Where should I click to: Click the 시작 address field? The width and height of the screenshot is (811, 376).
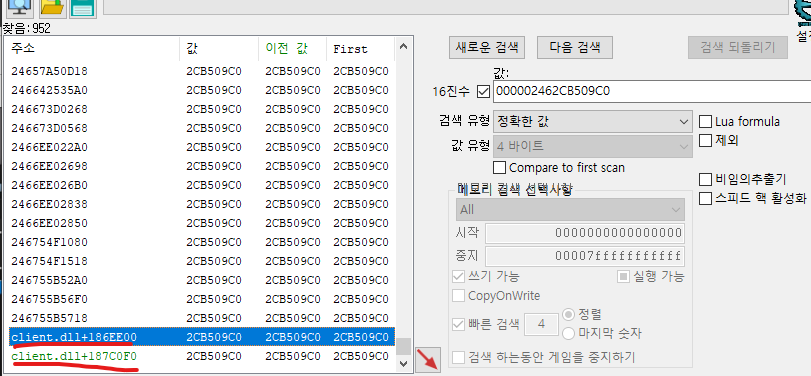pos(584,233)
